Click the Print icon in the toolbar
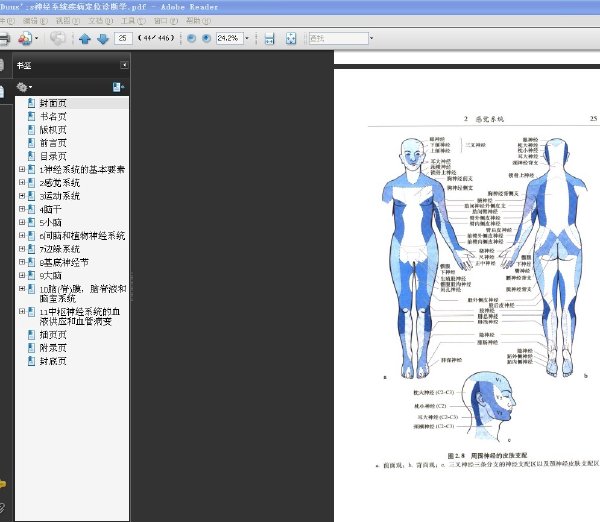 pyautogui.click(x=4, y=39)
